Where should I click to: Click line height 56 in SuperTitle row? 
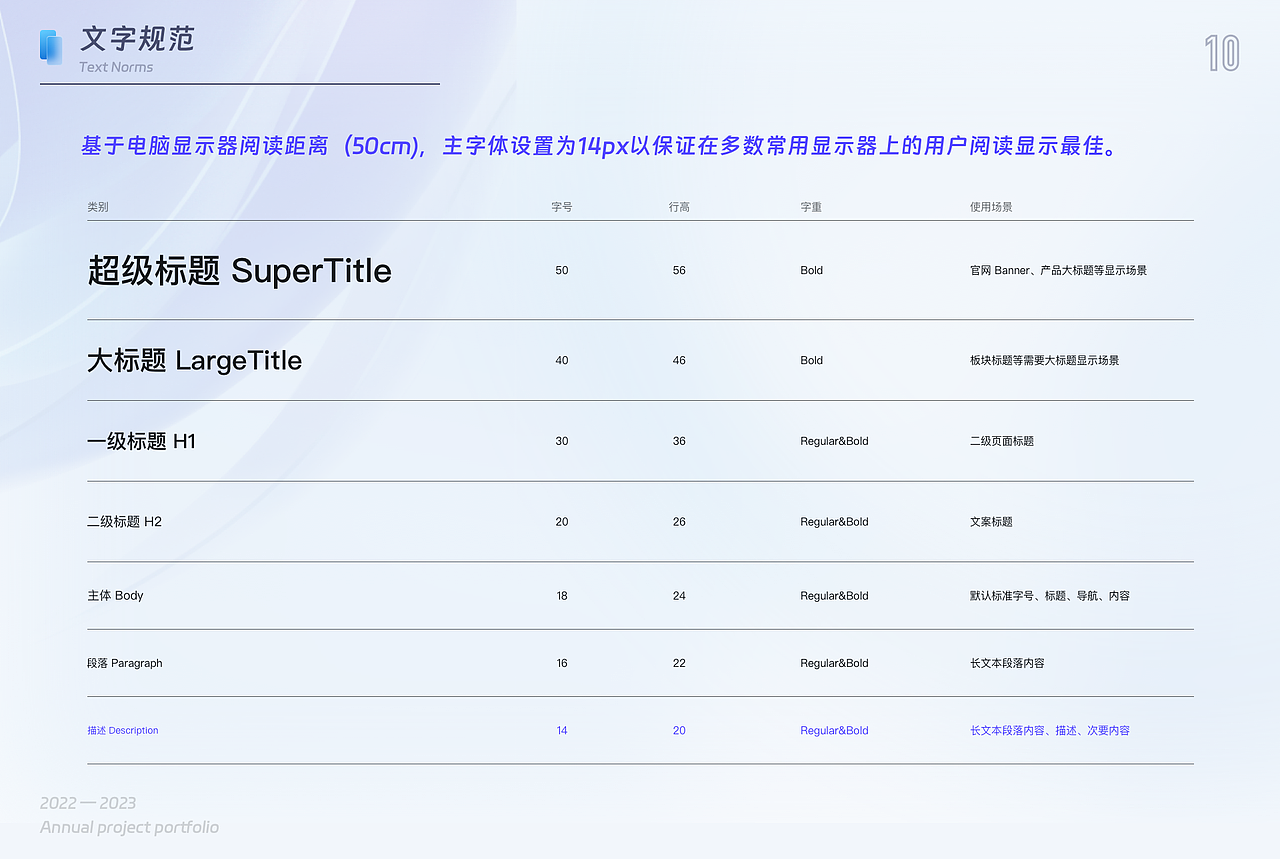679,270
